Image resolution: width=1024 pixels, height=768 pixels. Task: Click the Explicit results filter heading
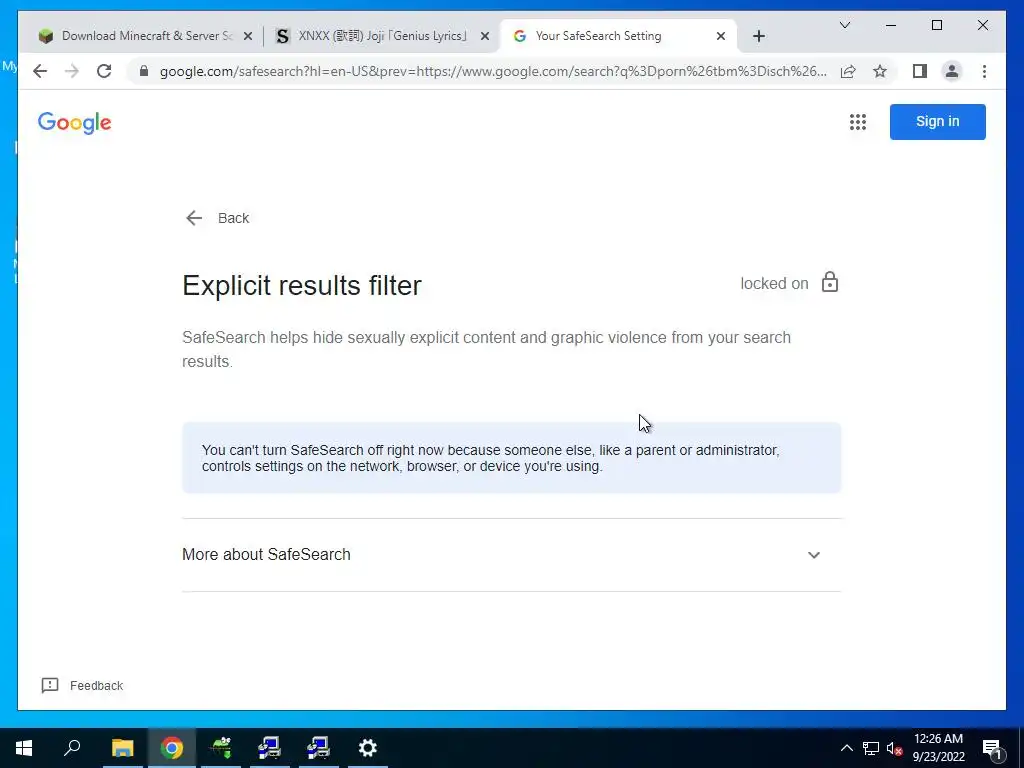tap(302, 285)
